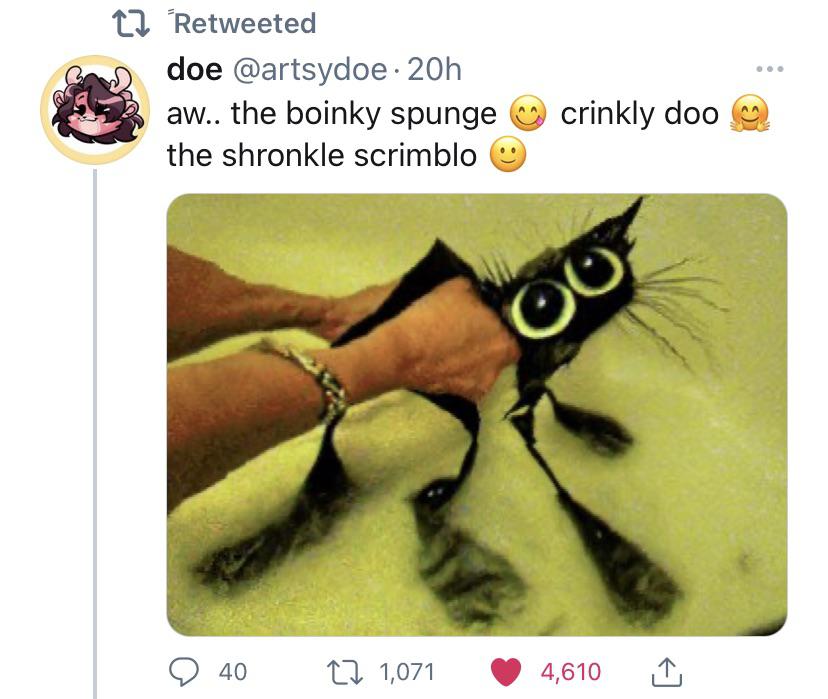This screenshot has width=828, height=699.
Task: Click the smiley emoji after "scrimblo"
Action: pyautogui.click(x=508, y=156)
